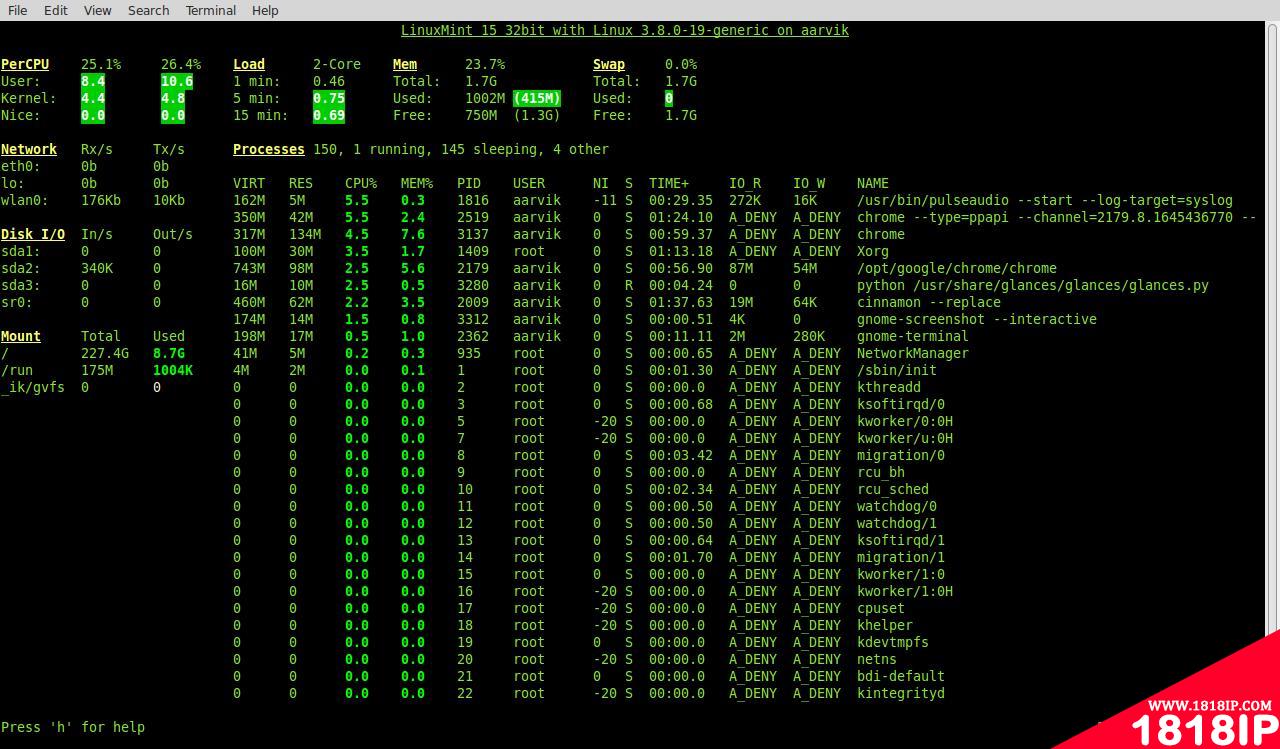1280x749 pixels.
Task: Click PID 2519 in the process list
Action: pyautogui.click(x=473, y=217)
